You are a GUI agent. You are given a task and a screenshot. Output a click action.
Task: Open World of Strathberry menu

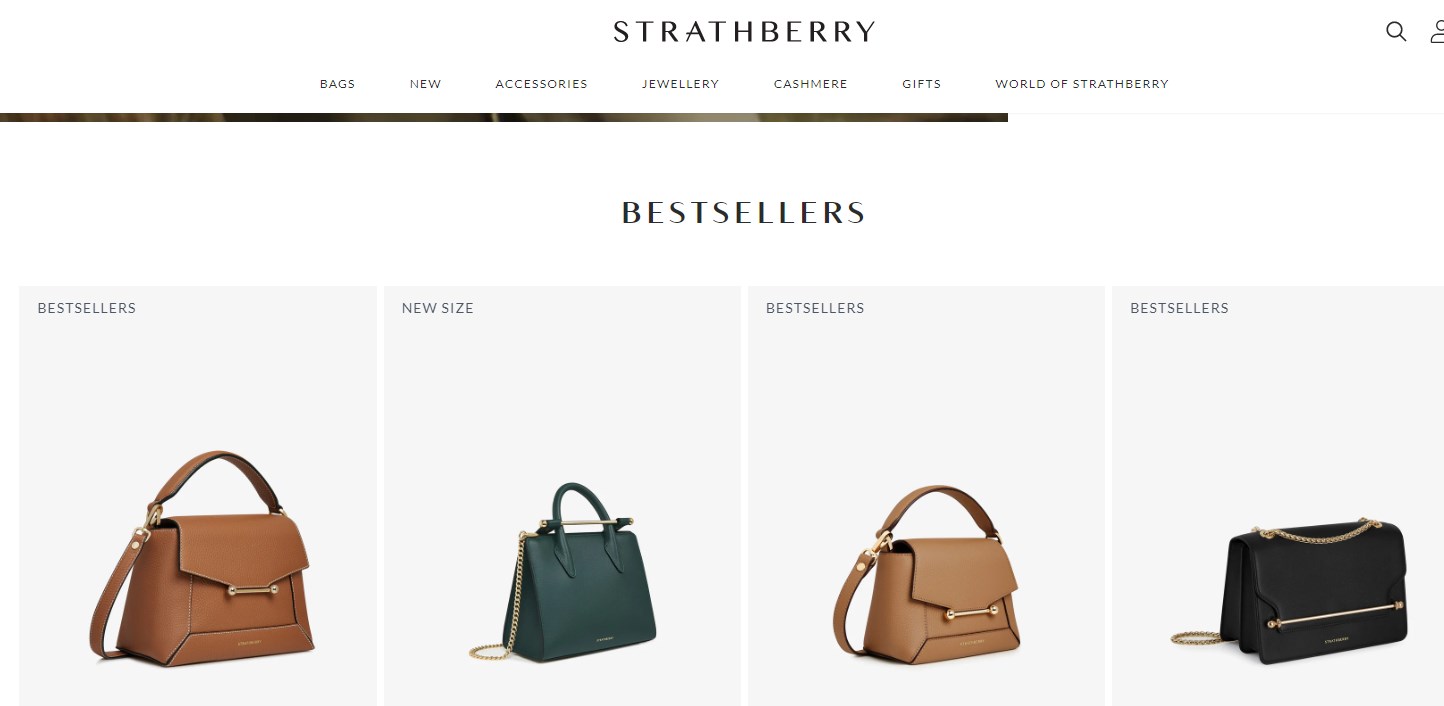click(1082, 84)
